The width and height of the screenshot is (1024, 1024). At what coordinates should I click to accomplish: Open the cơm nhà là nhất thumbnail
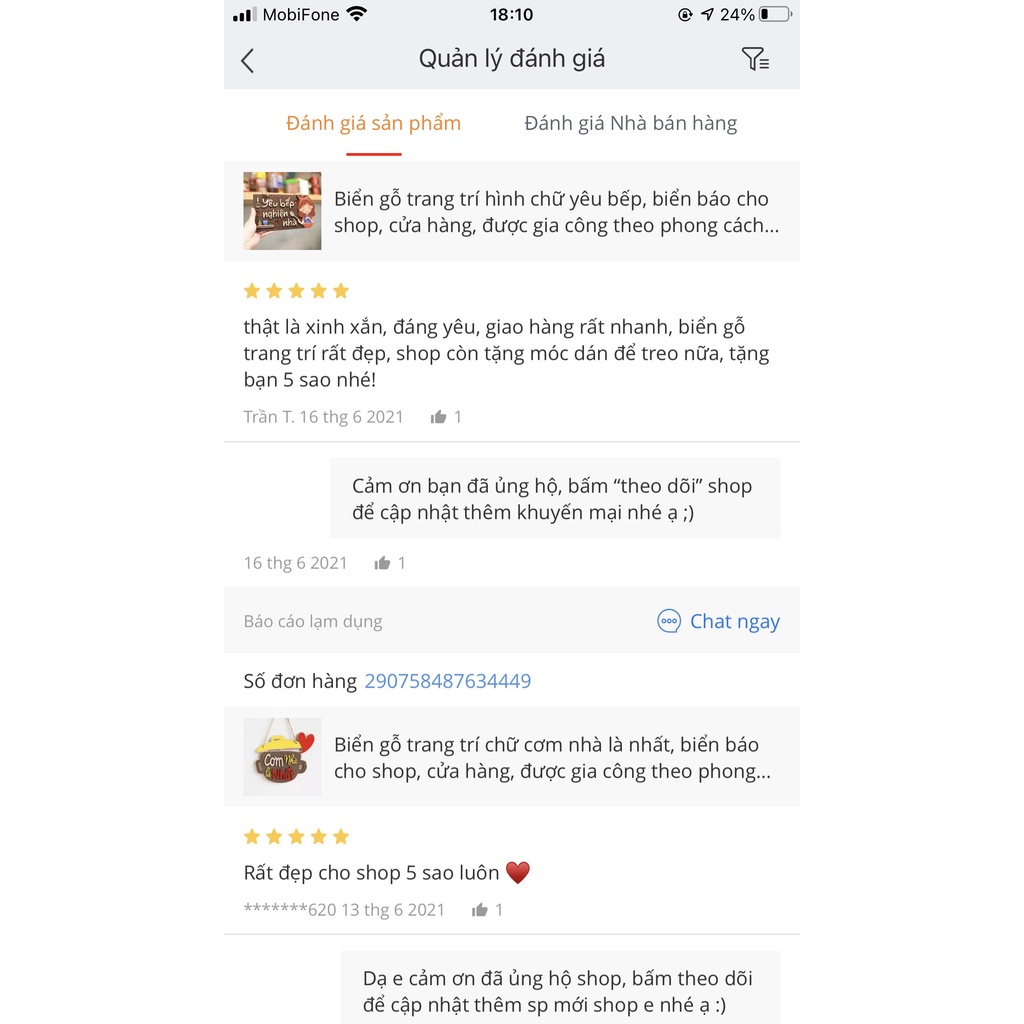coord(282,757)
